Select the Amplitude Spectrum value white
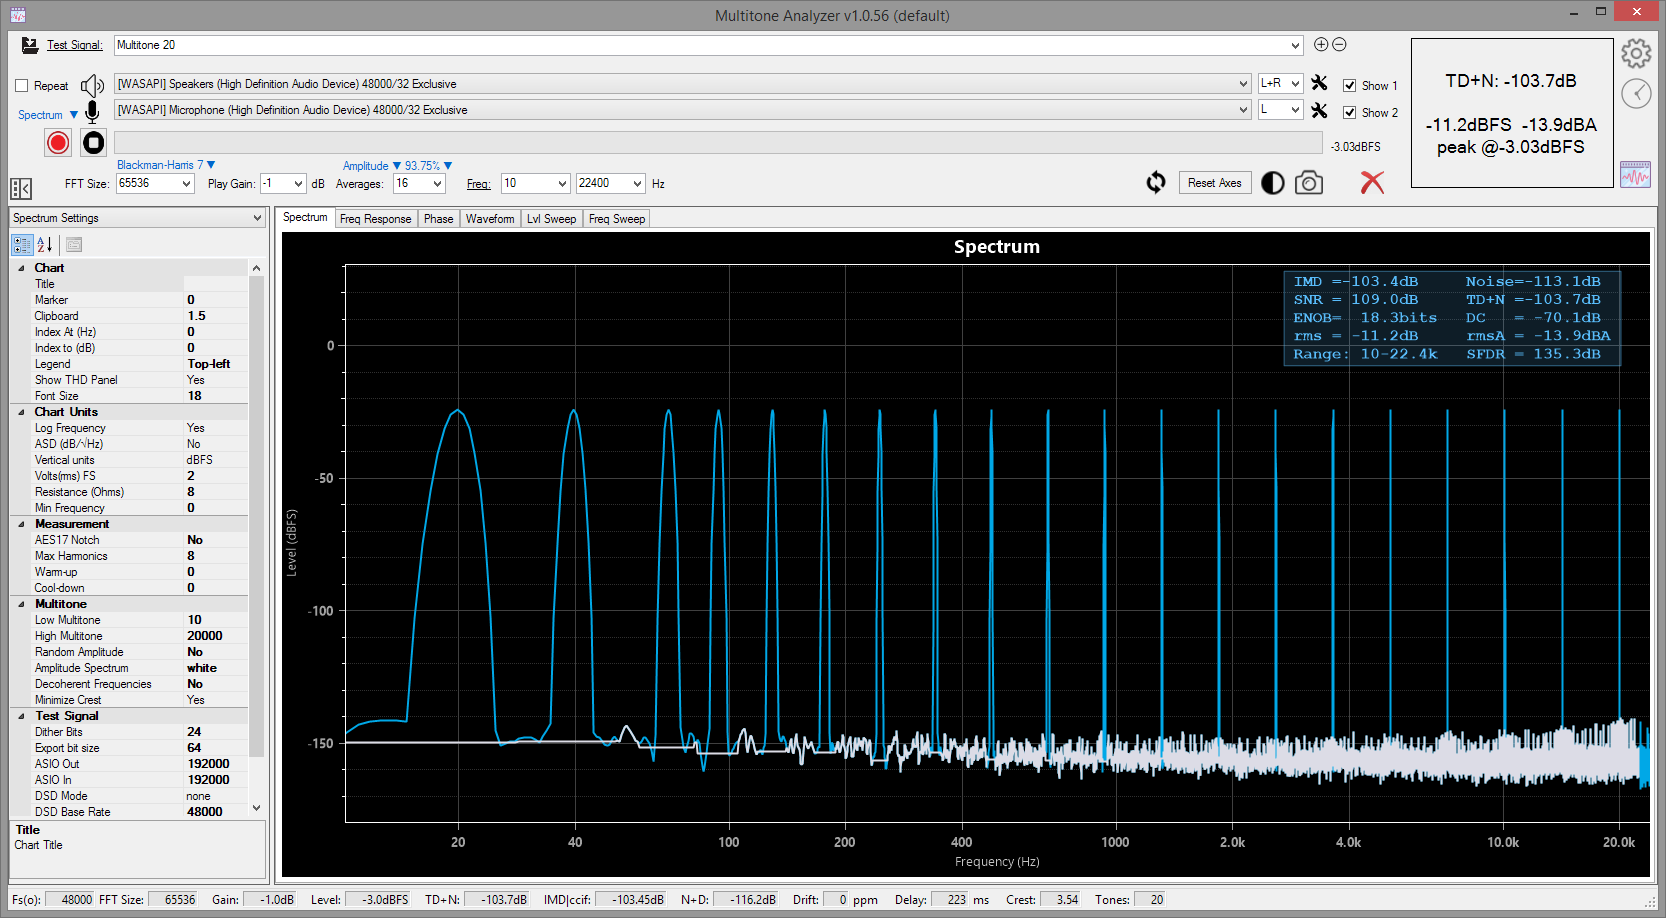1666x918 pixels. coord(216,668)
